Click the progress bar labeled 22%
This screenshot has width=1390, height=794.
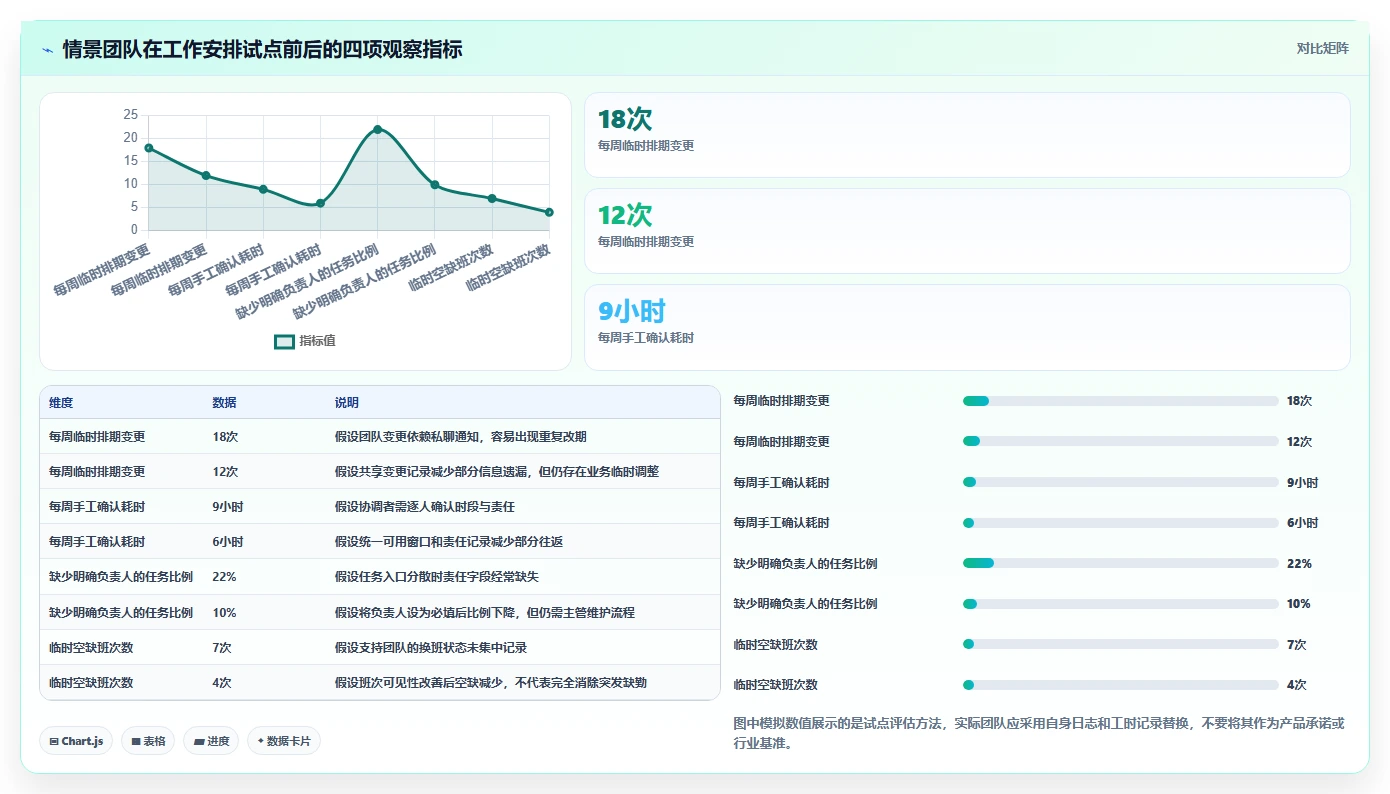1120,563
